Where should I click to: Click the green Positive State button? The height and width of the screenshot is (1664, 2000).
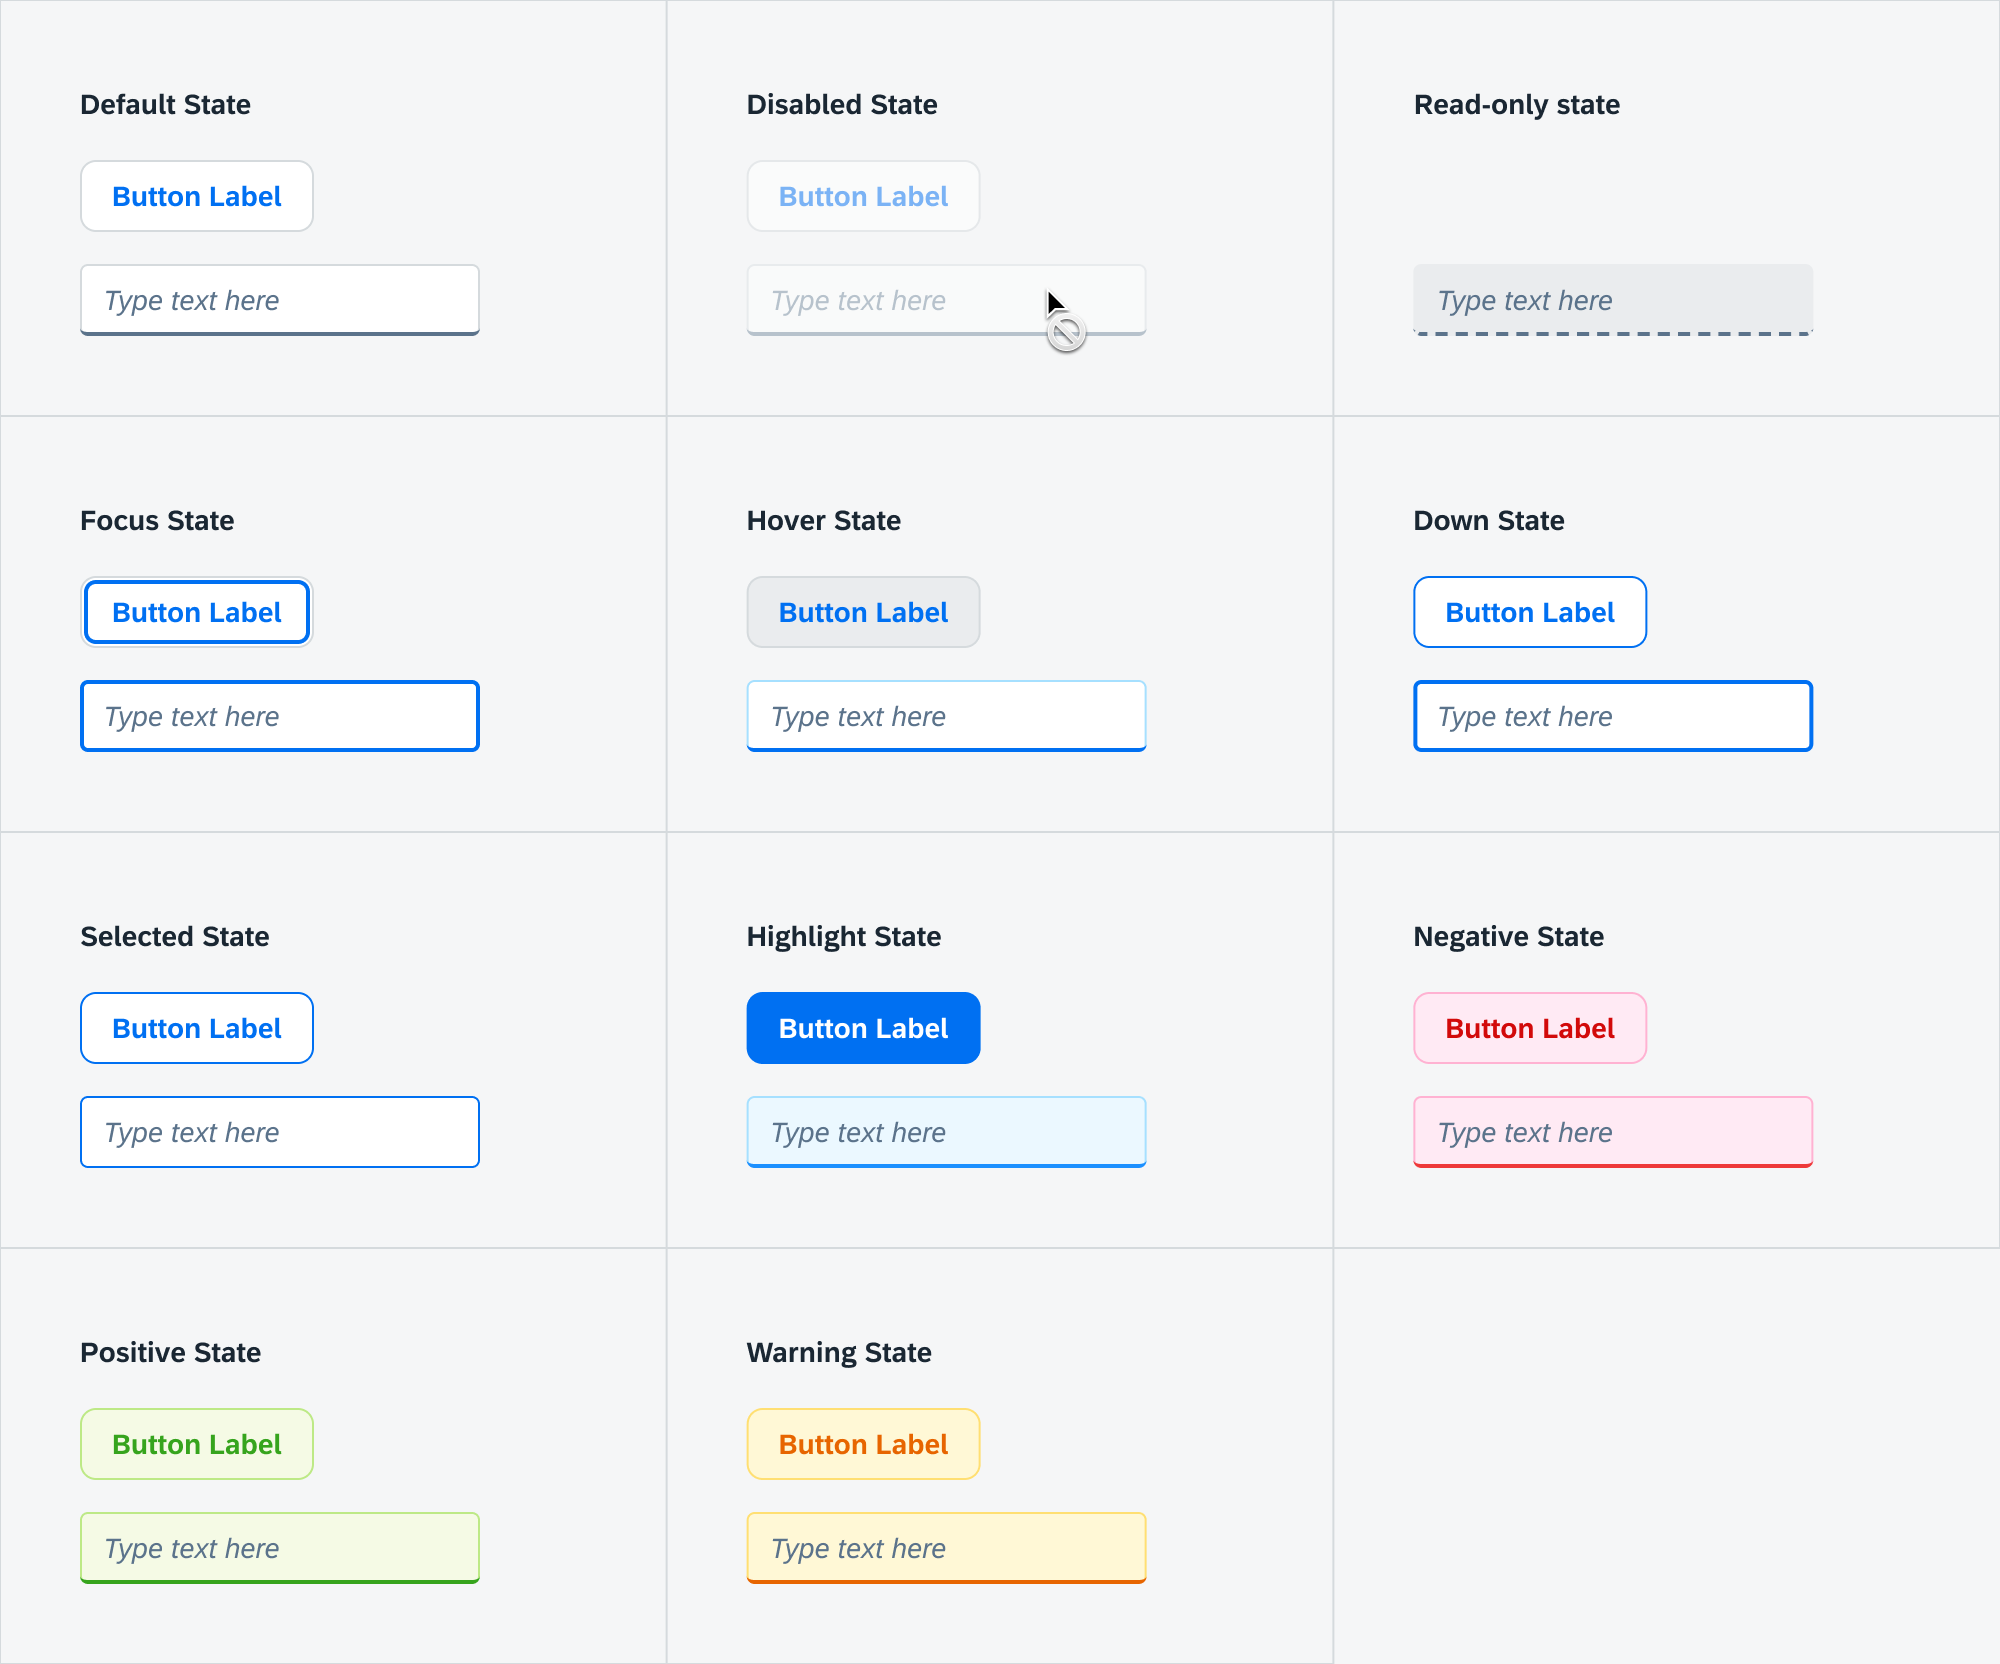197,1444
